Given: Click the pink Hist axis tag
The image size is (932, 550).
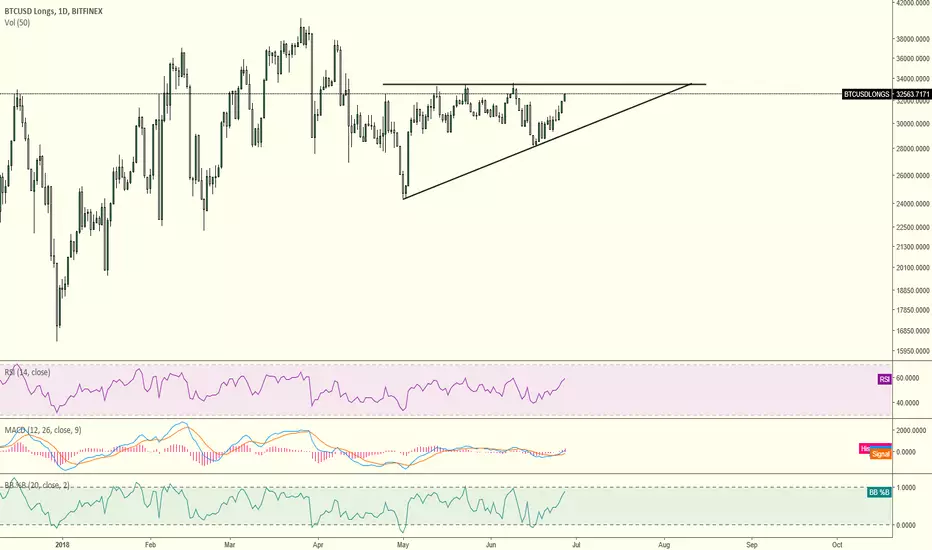Looking at the screenshot, I should (865, 448).
